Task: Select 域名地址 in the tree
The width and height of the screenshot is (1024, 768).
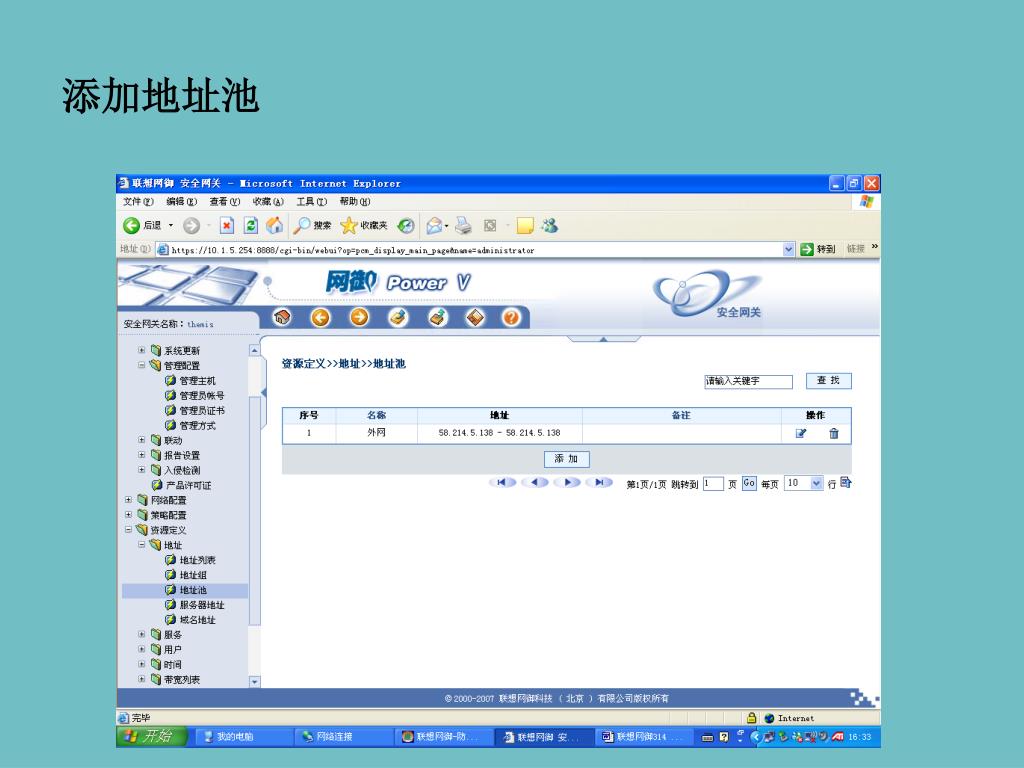Action: pos(197,620)
